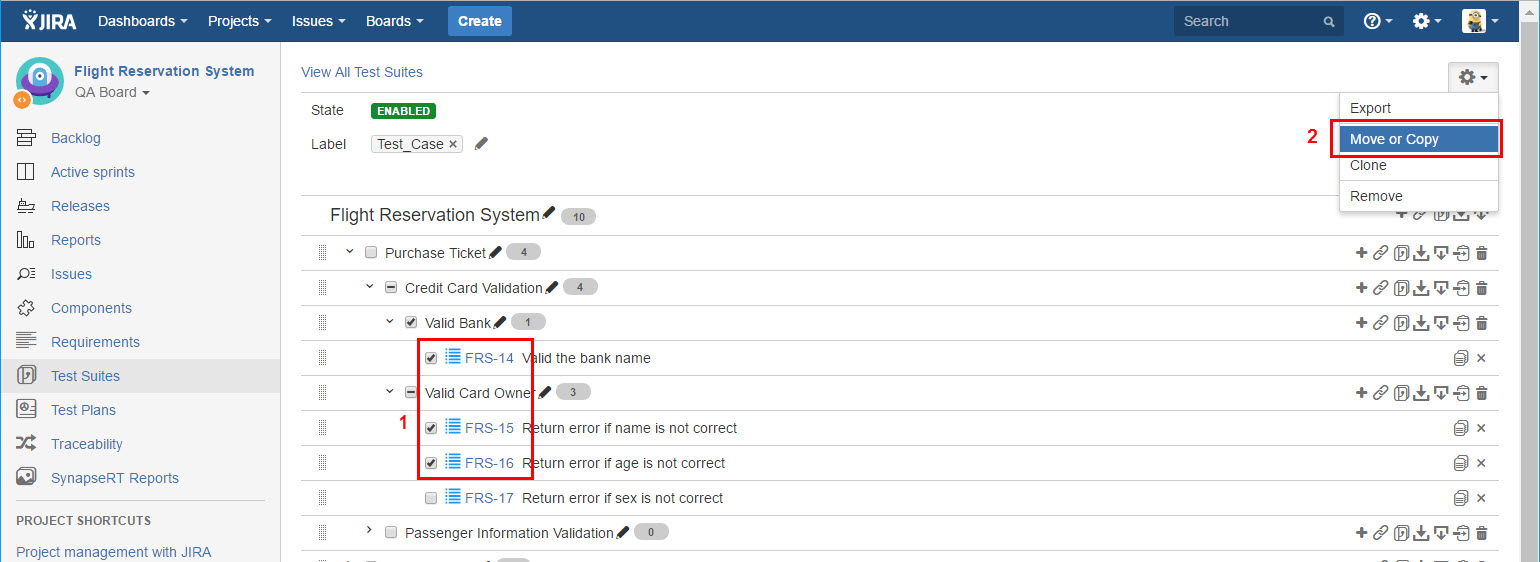1540x562 pixels.
Task: Collapse the Purchase Ticket tree node
Action: click(350, 252)
